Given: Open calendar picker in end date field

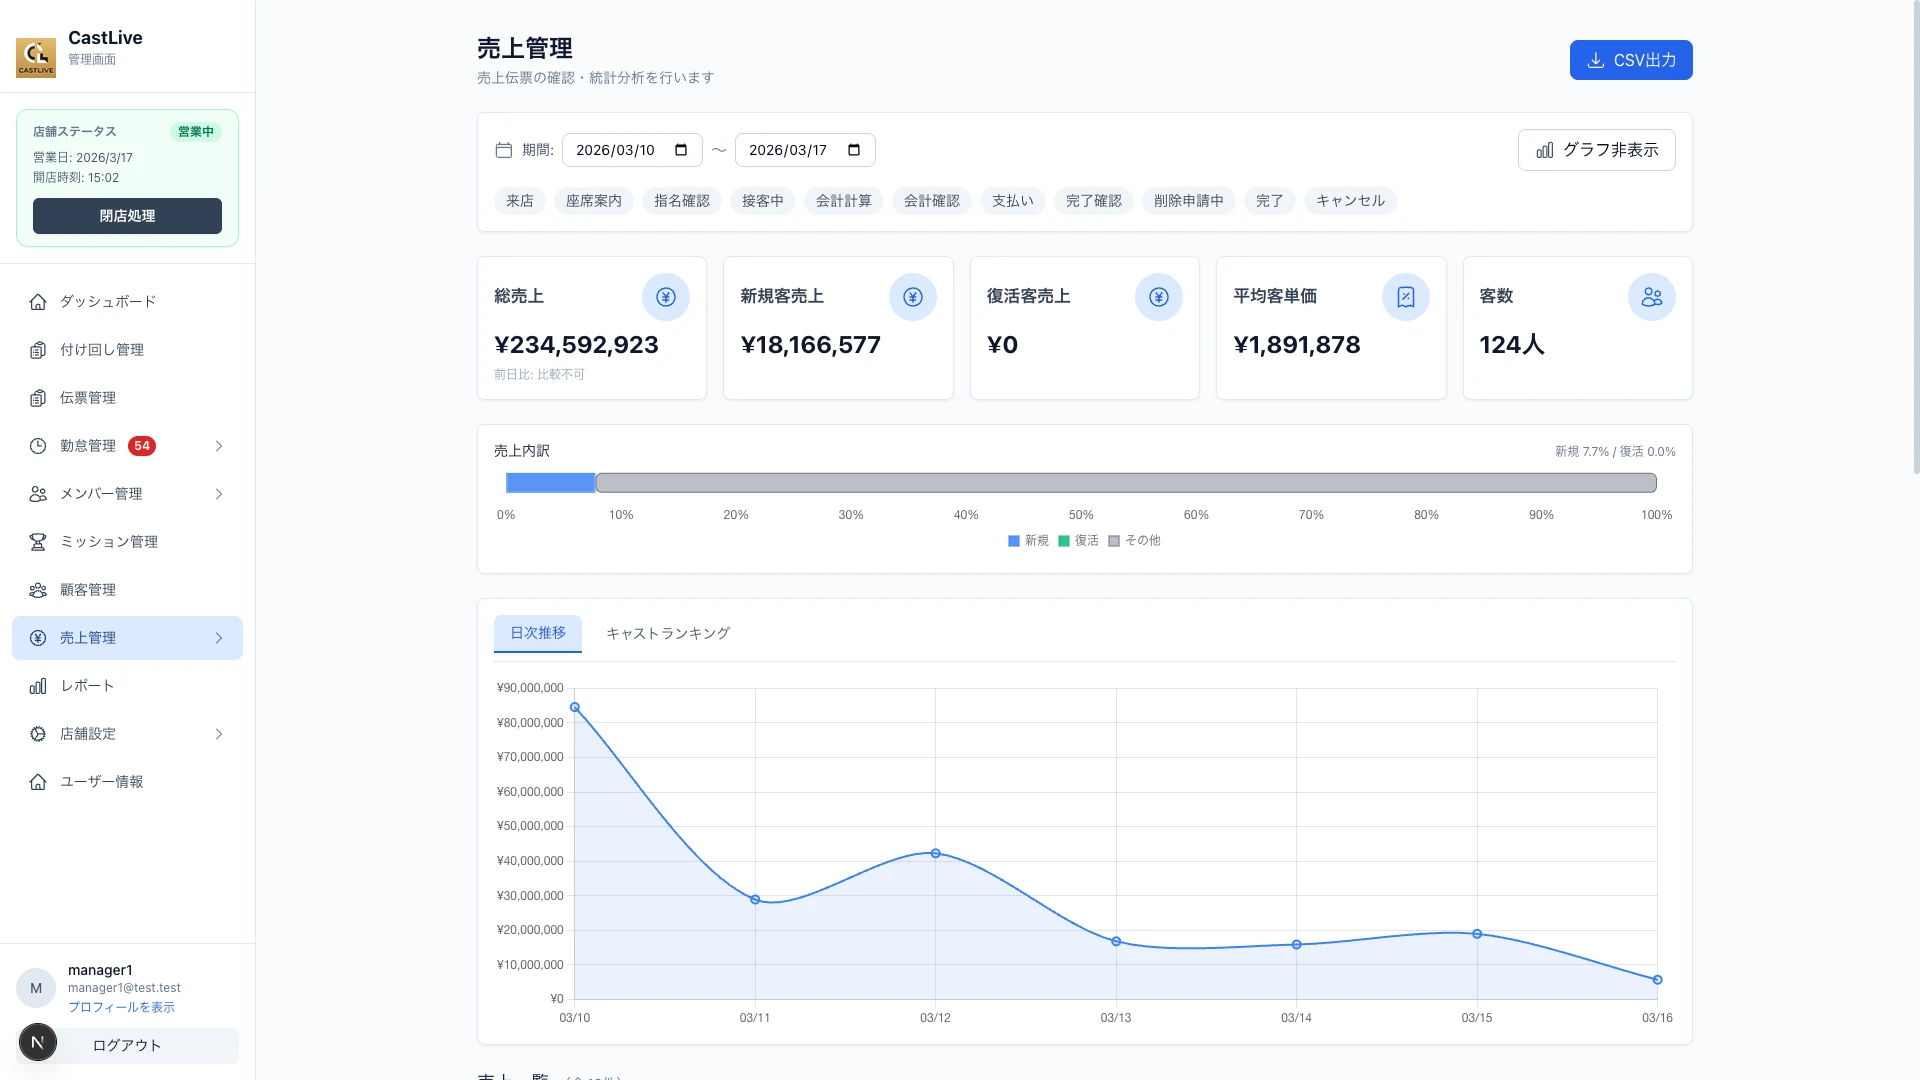Looking at the screenshot, I should click(854, 150).
